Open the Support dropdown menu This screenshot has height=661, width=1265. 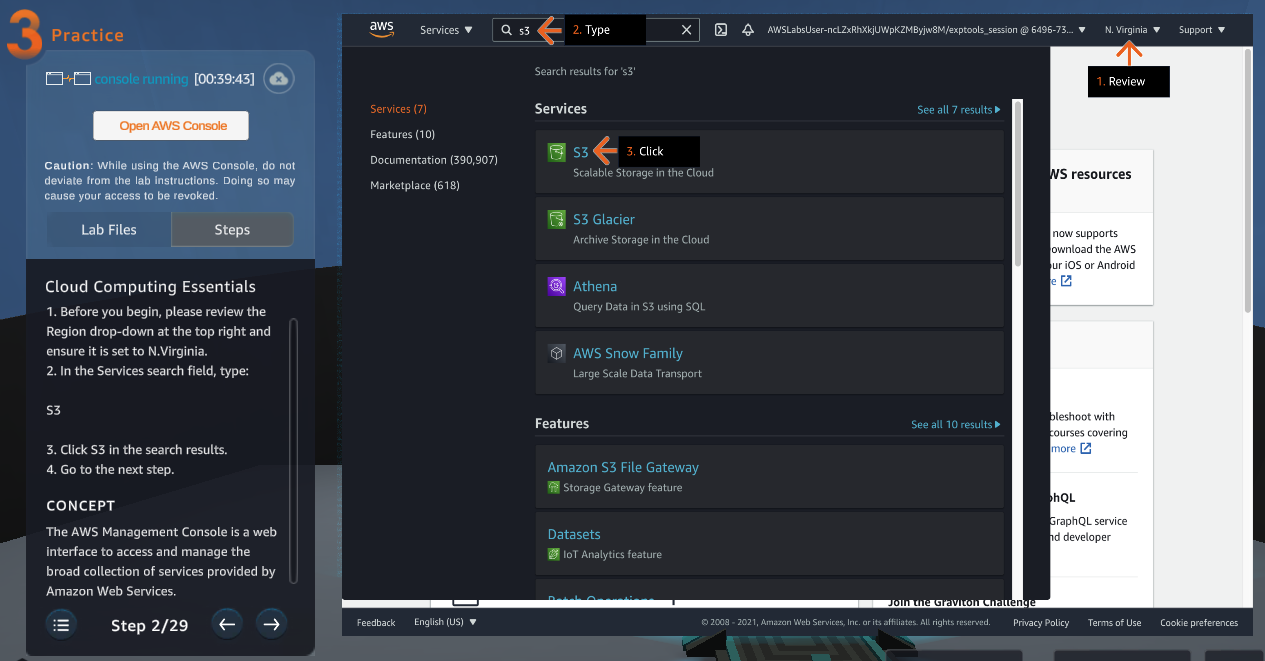click(x=1201, y=30)
